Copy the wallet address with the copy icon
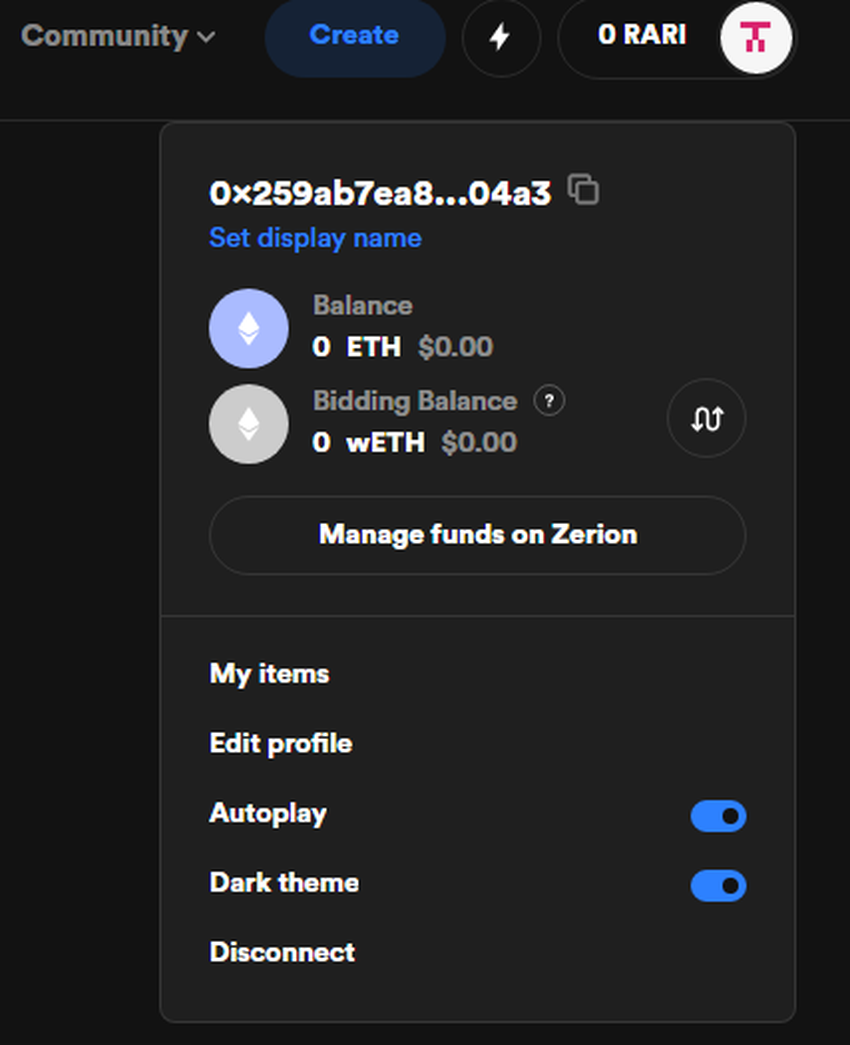Screen dimensions: 850x1045 click(x=583, y=189)
